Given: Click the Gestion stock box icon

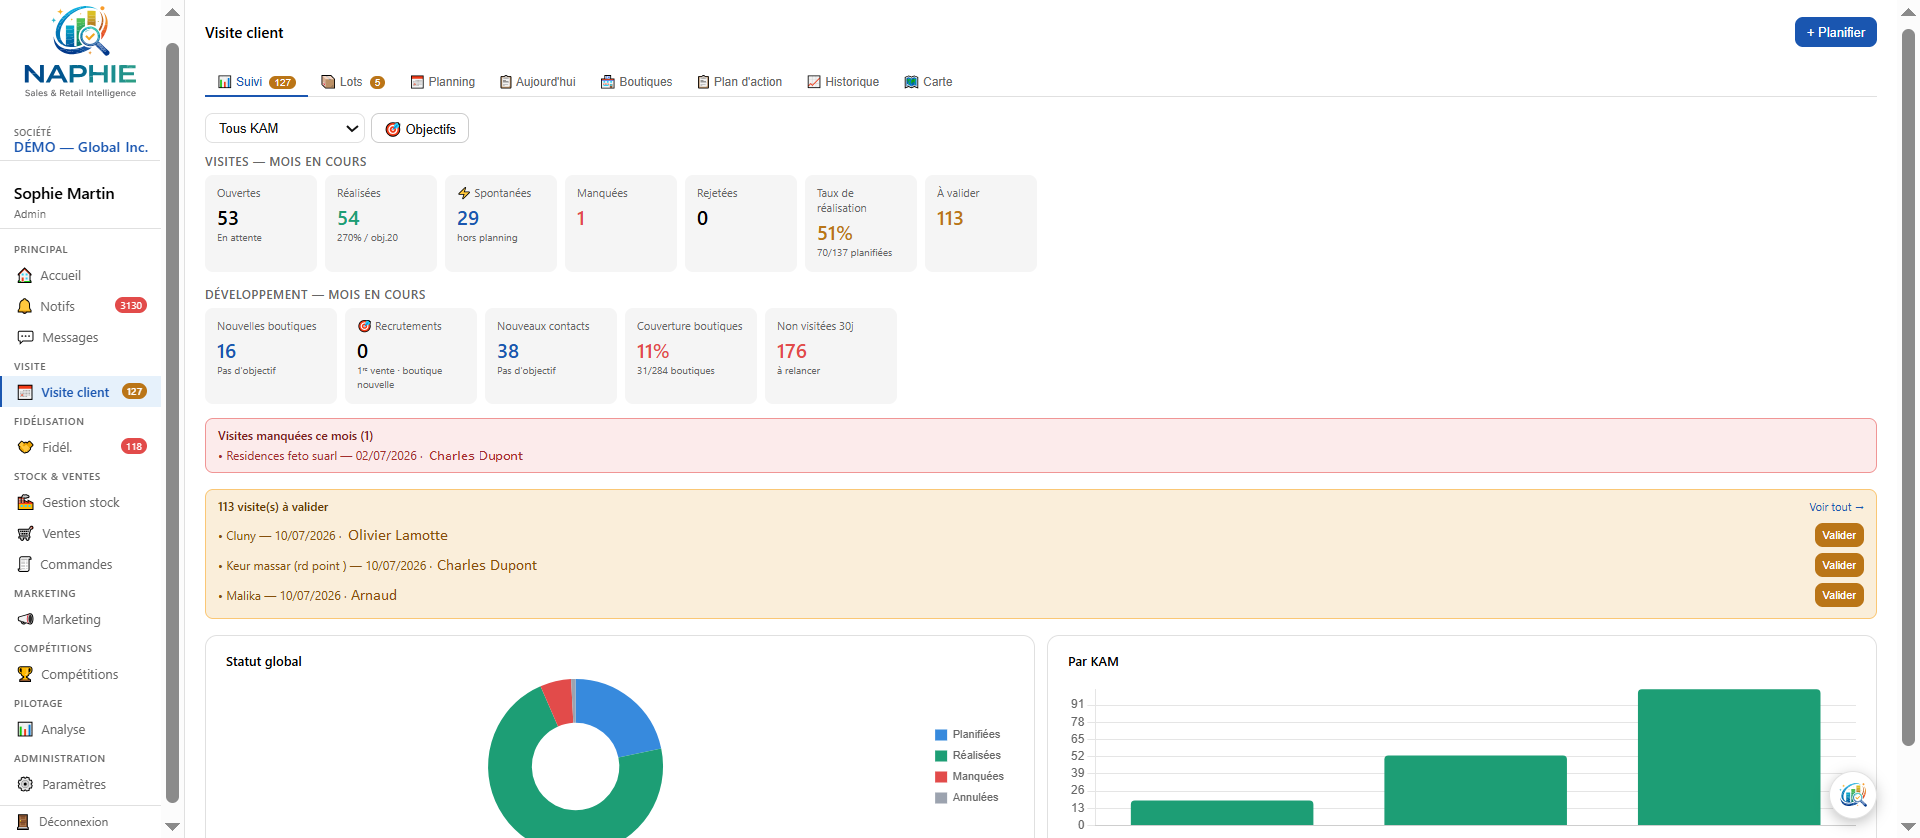Looking at the screenshot, I should coord(25,502).
